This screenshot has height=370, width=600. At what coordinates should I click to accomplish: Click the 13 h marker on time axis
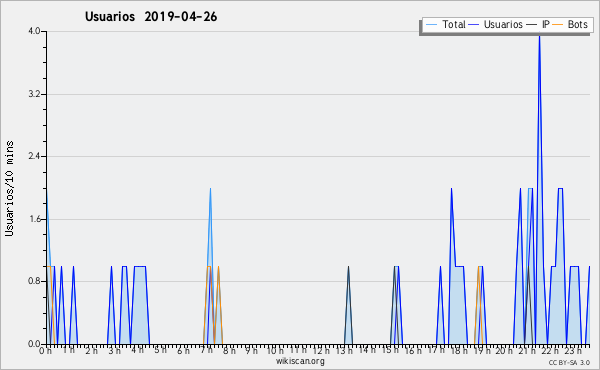coord(344,350)
